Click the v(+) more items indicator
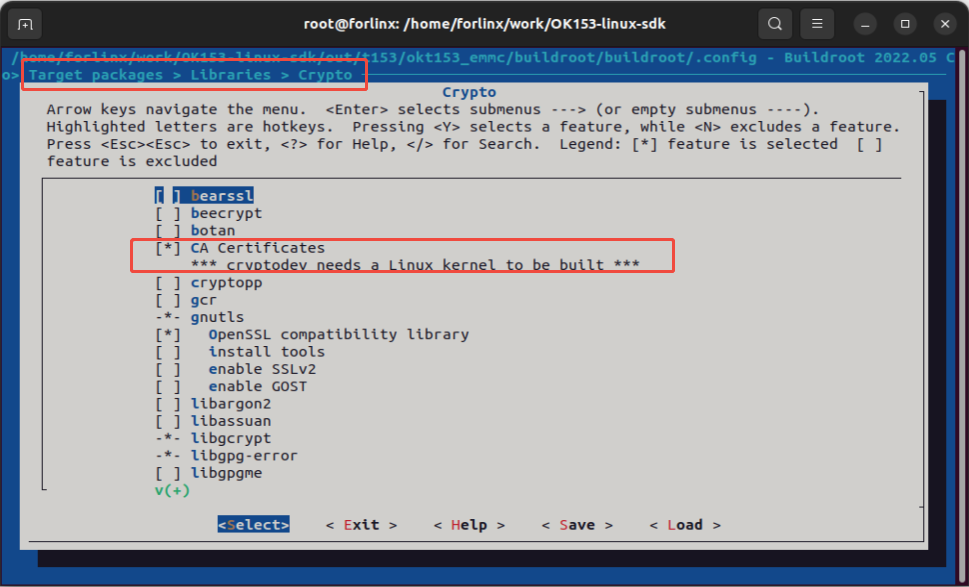969x587 pixels. (x=172, y=490)
